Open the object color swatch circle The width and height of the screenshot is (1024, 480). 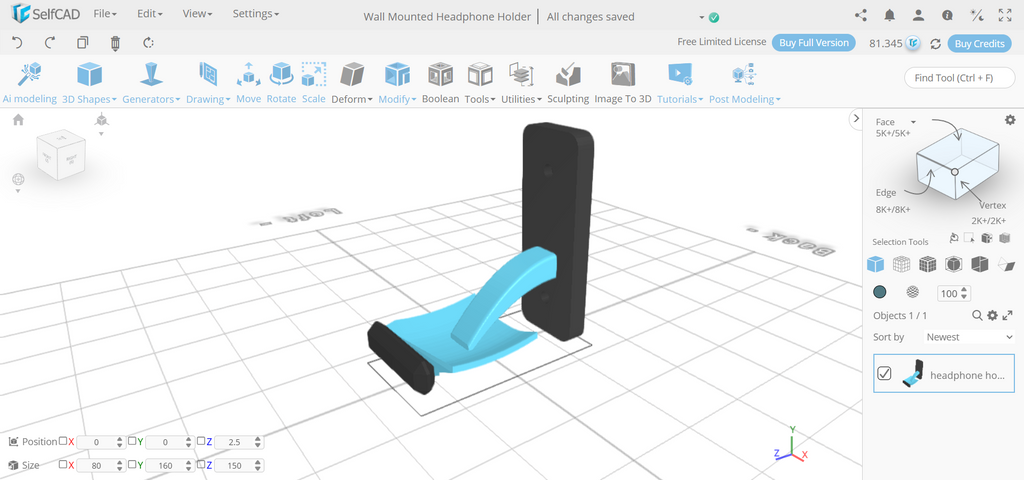tap(880, 292)
